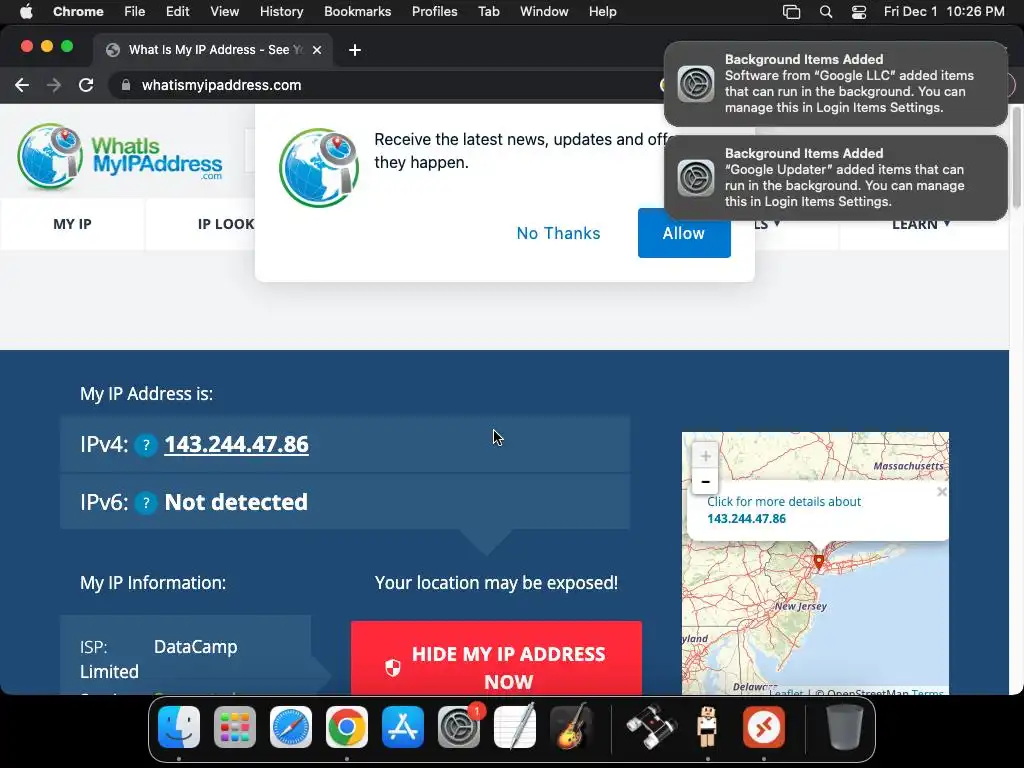1024x768 pixels.
Task: Click the menu bar date and time
Action: click(944, 11)
